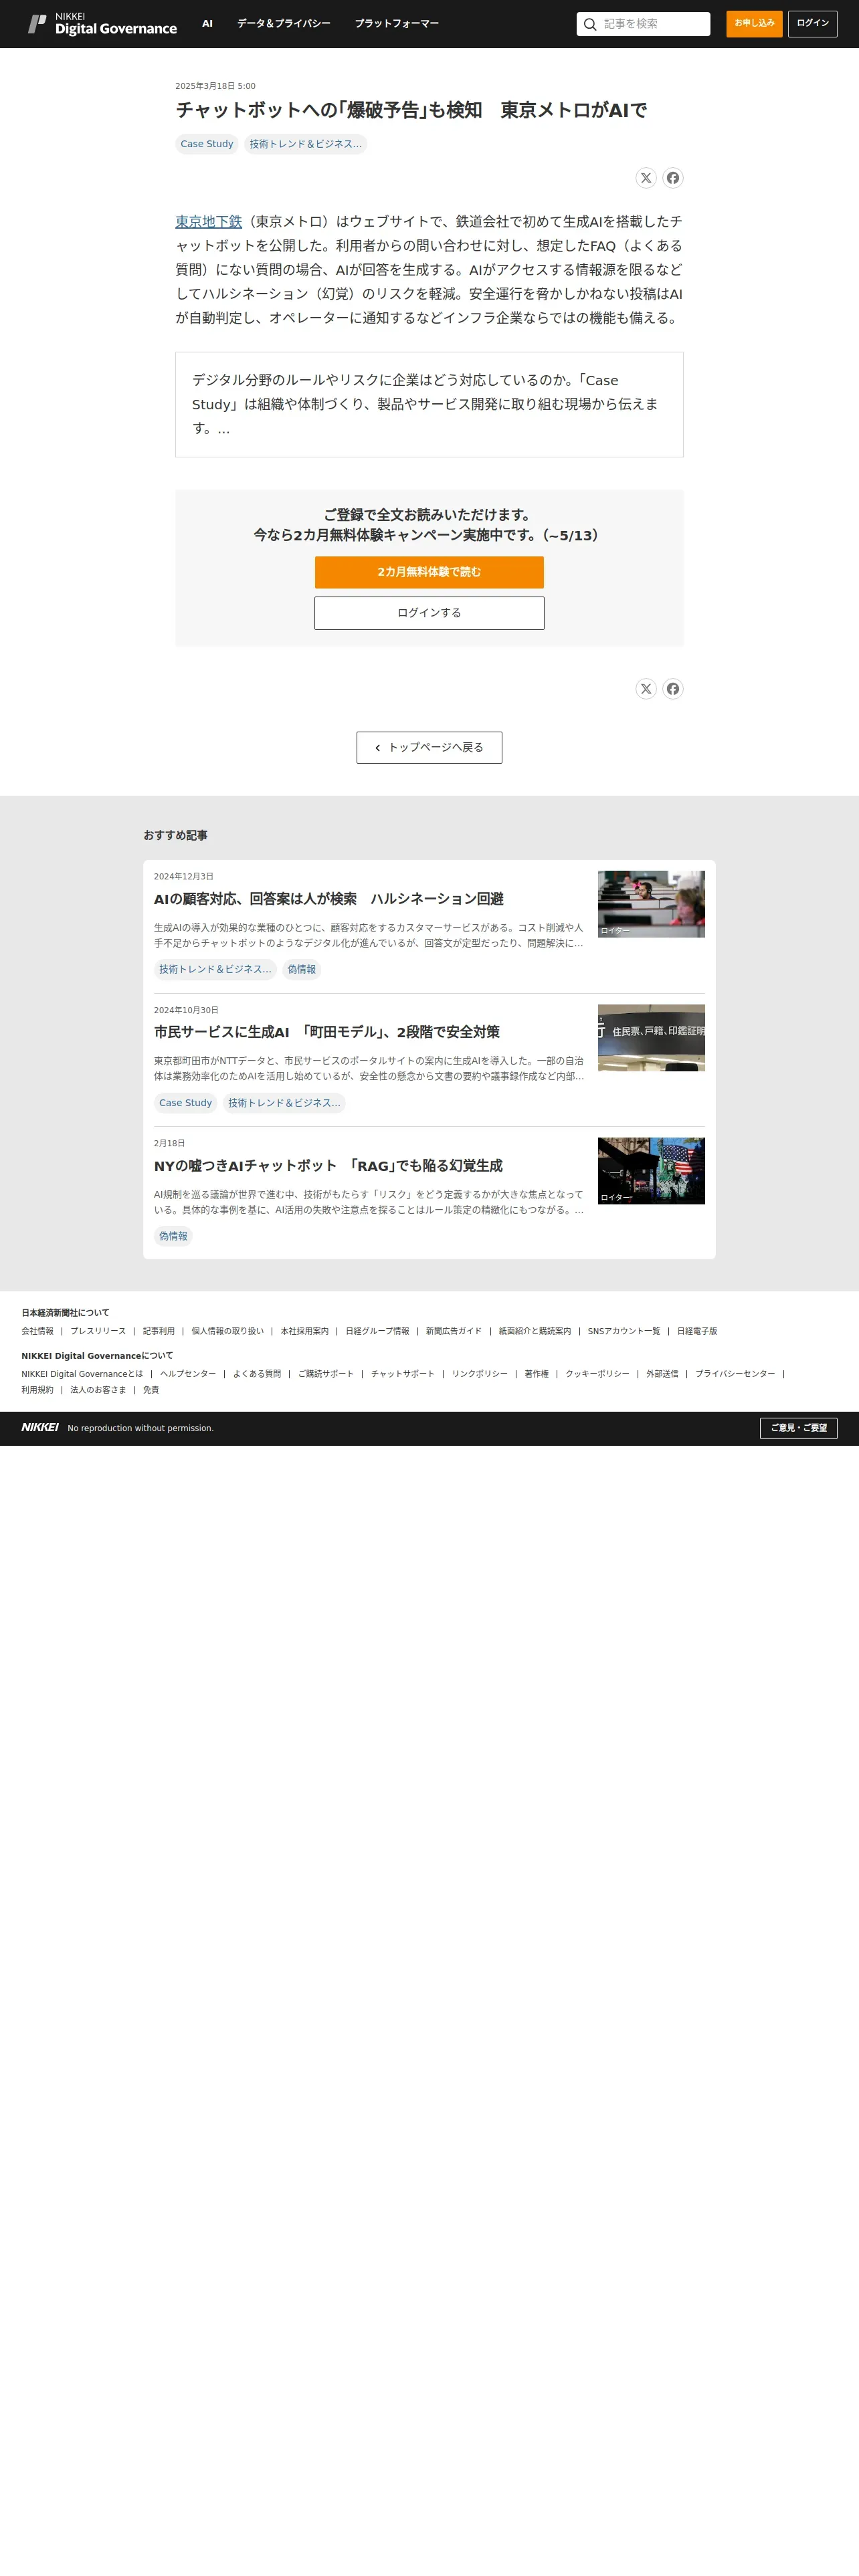Open thumbnail of 町田モデル article
The height and width of the screenshot is (2576, 859).
pyautogui.click(x=651, y=1038)
